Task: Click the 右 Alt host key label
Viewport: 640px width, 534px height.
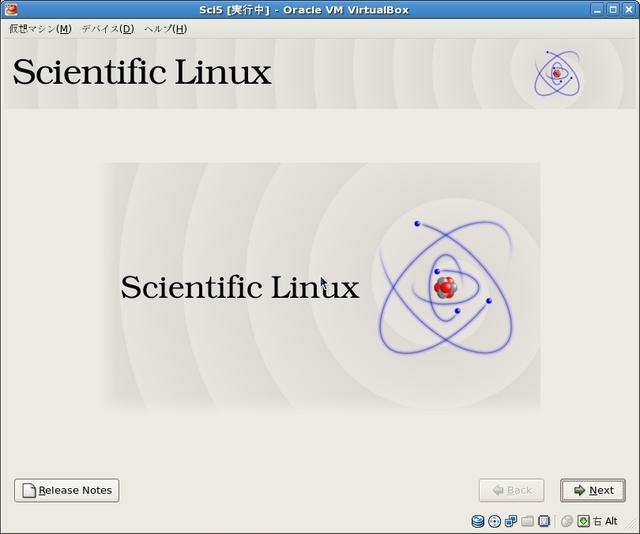Action: pyautogui.click(x=605, y=521)
